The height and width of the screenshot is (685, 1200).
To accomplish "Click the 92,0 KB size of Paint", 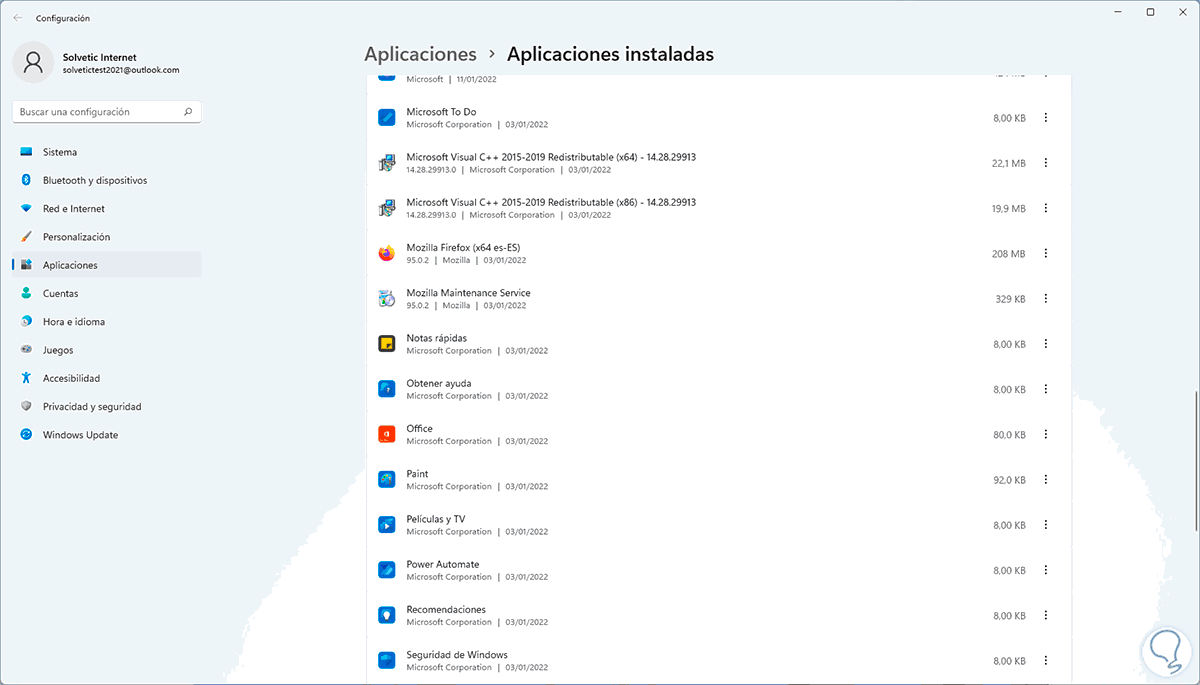I will [x=1009, y=480].
